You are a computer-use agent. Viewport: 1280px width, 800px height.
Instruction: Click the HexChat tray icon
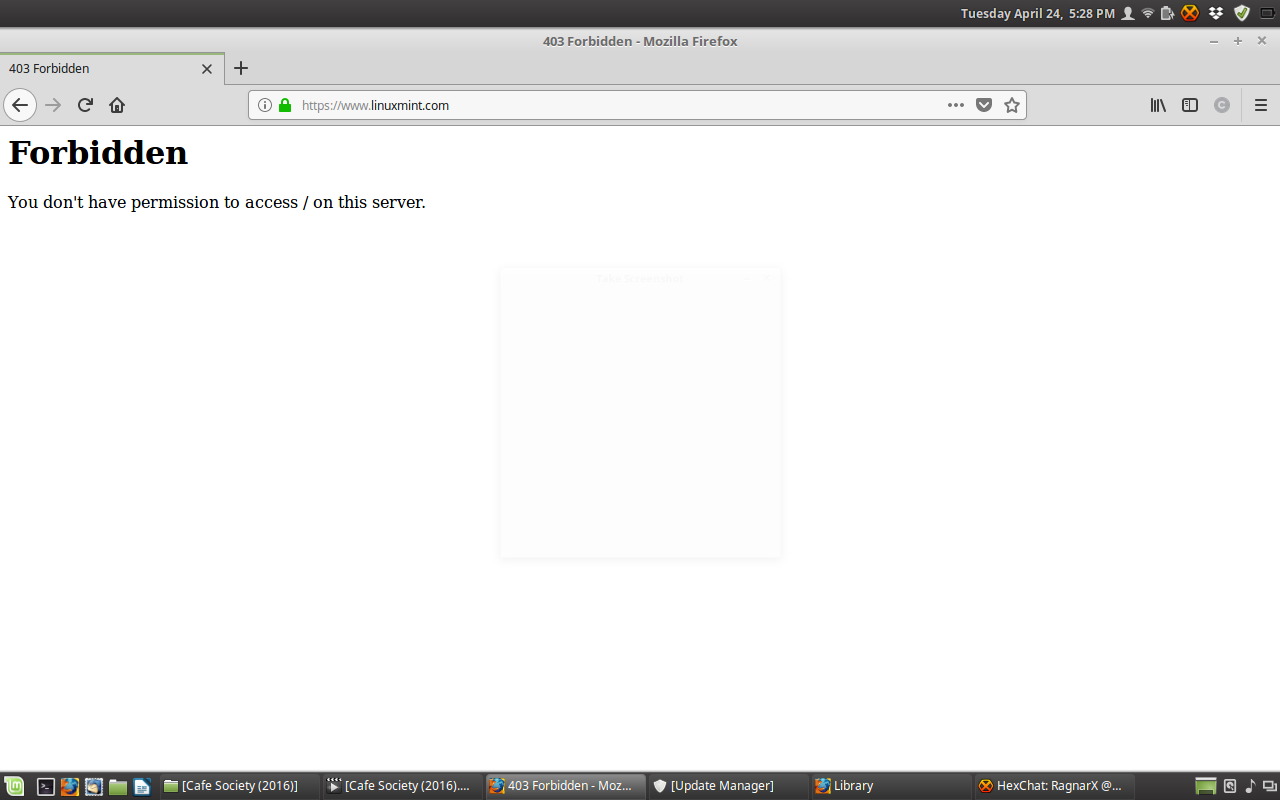pyautogui.click(x=1189, y=13)
